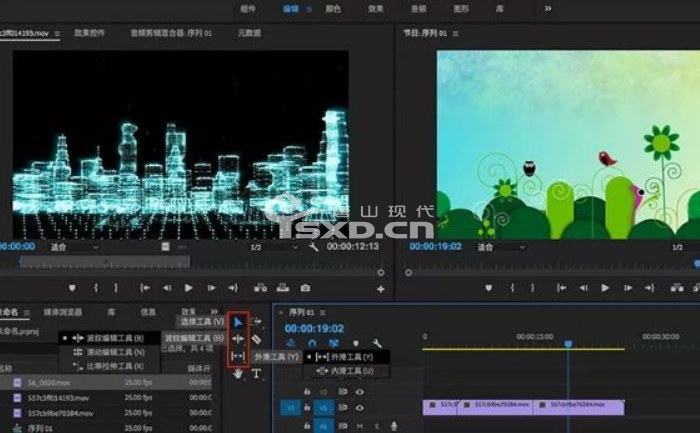Screen dimensions: 700x433
Task: Open source monitor button editor plus
Action: pos(381,289)
